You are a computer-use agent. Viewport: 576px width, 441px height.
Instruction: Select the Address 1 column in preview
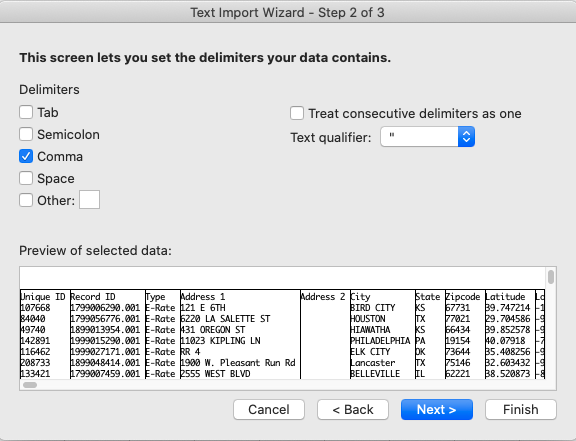[240, 334]
